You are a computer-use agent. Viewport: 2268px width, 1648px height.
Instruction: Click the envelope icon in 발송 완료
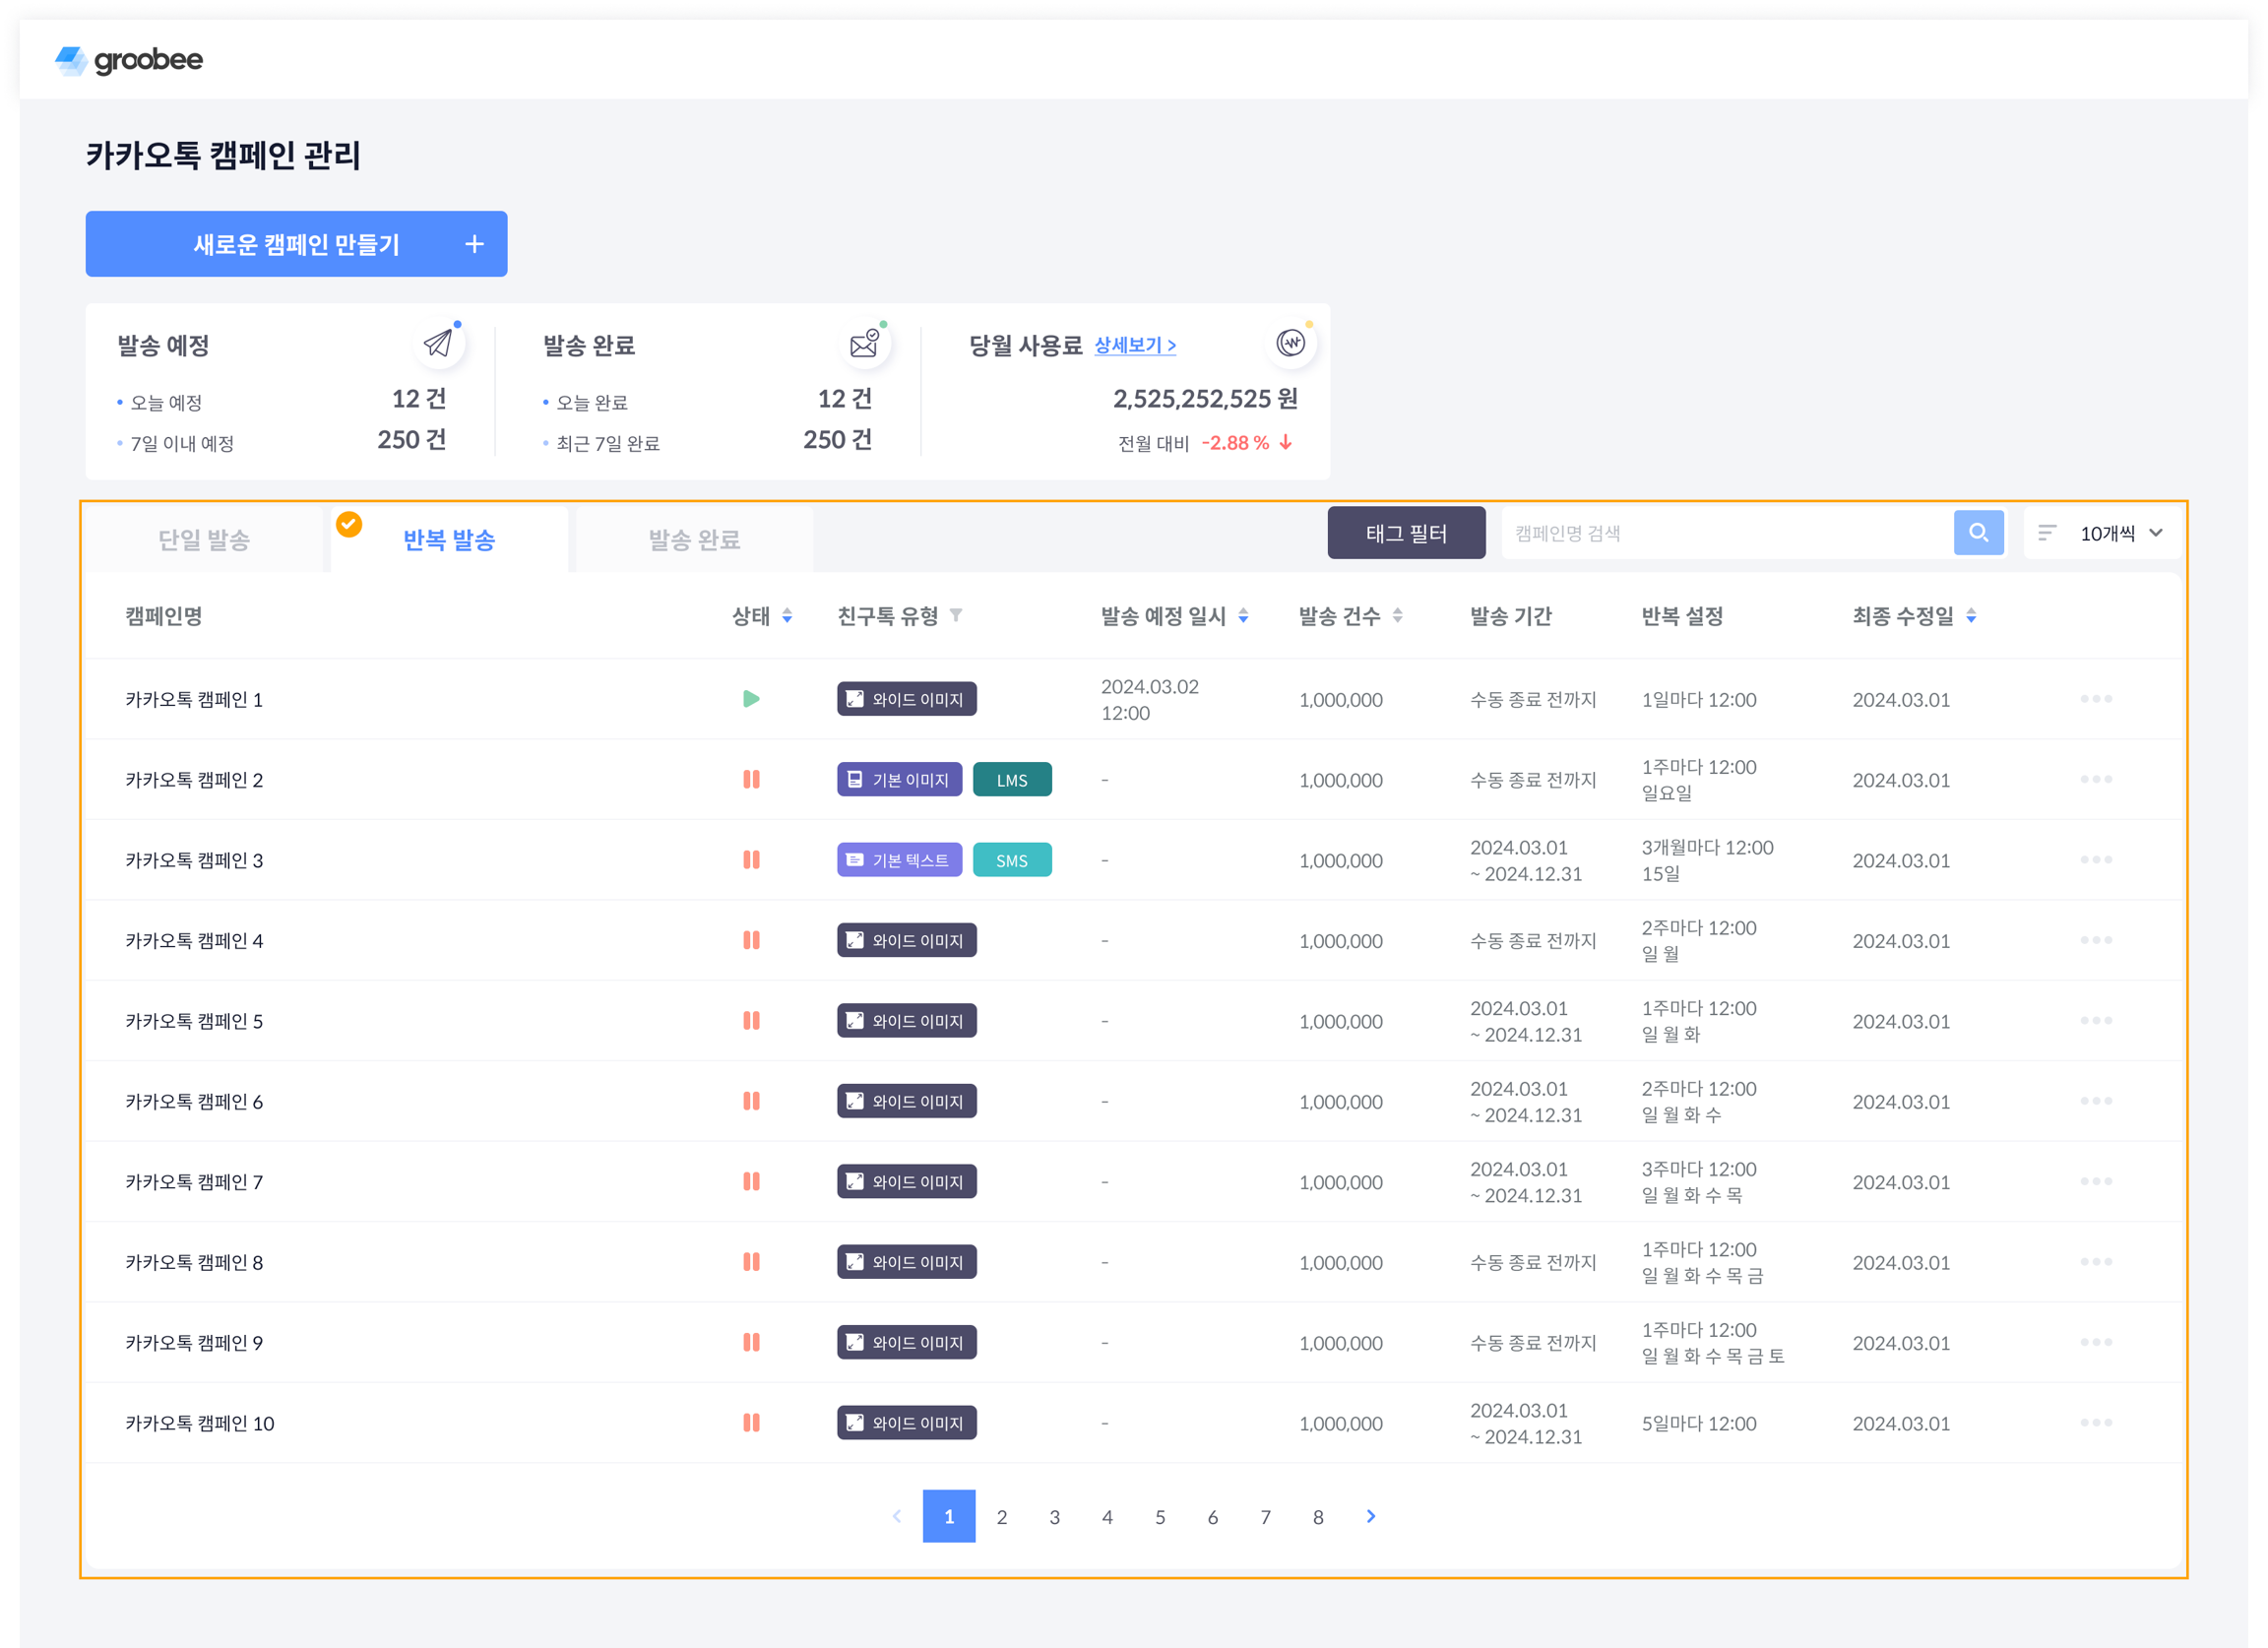(x=863, y=344)
